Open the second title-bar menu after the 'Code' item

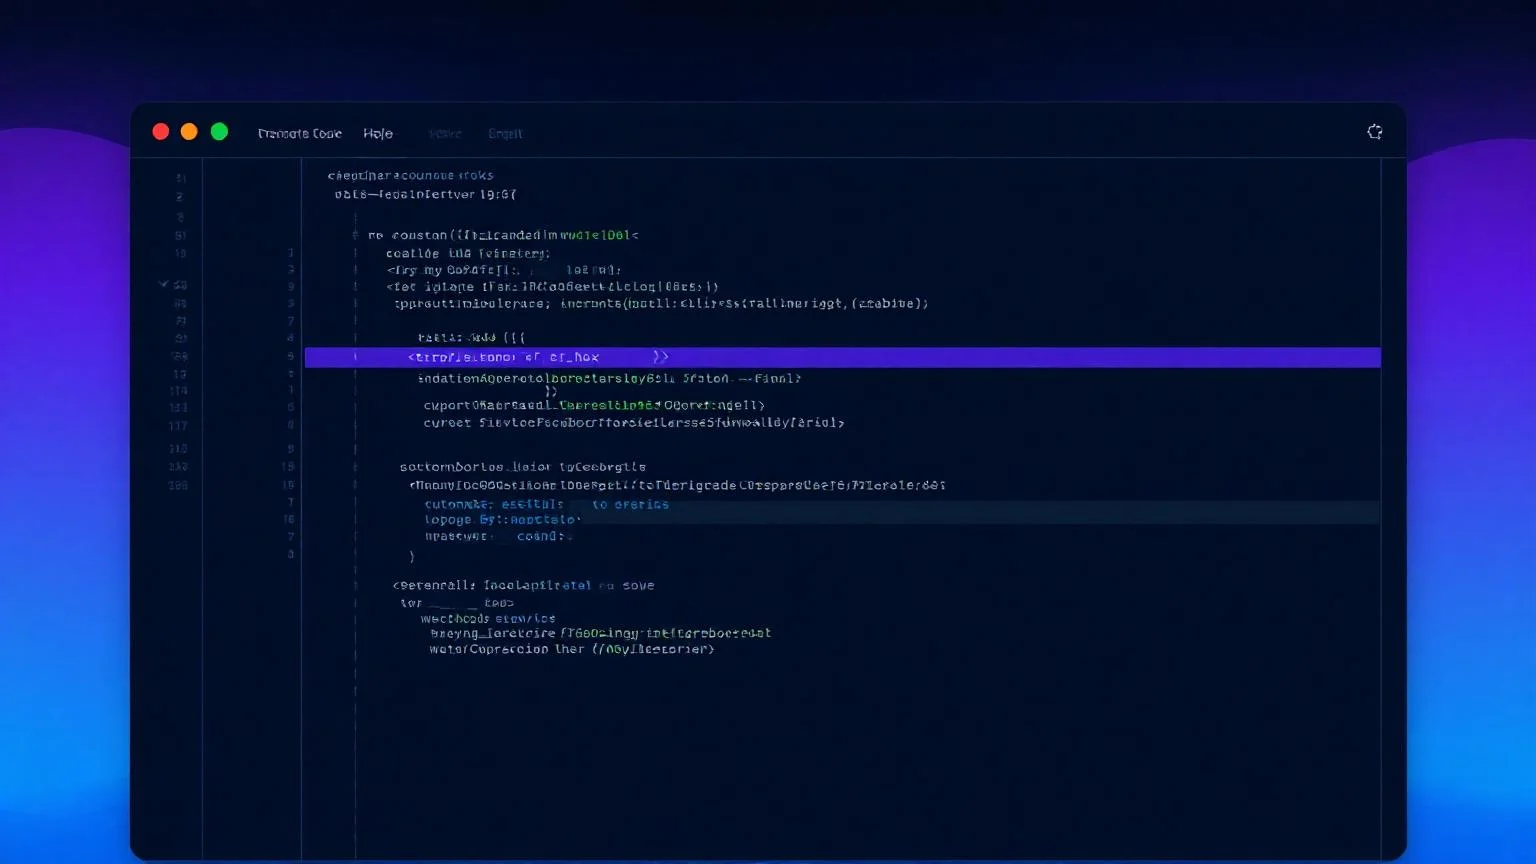click(378, 133)
